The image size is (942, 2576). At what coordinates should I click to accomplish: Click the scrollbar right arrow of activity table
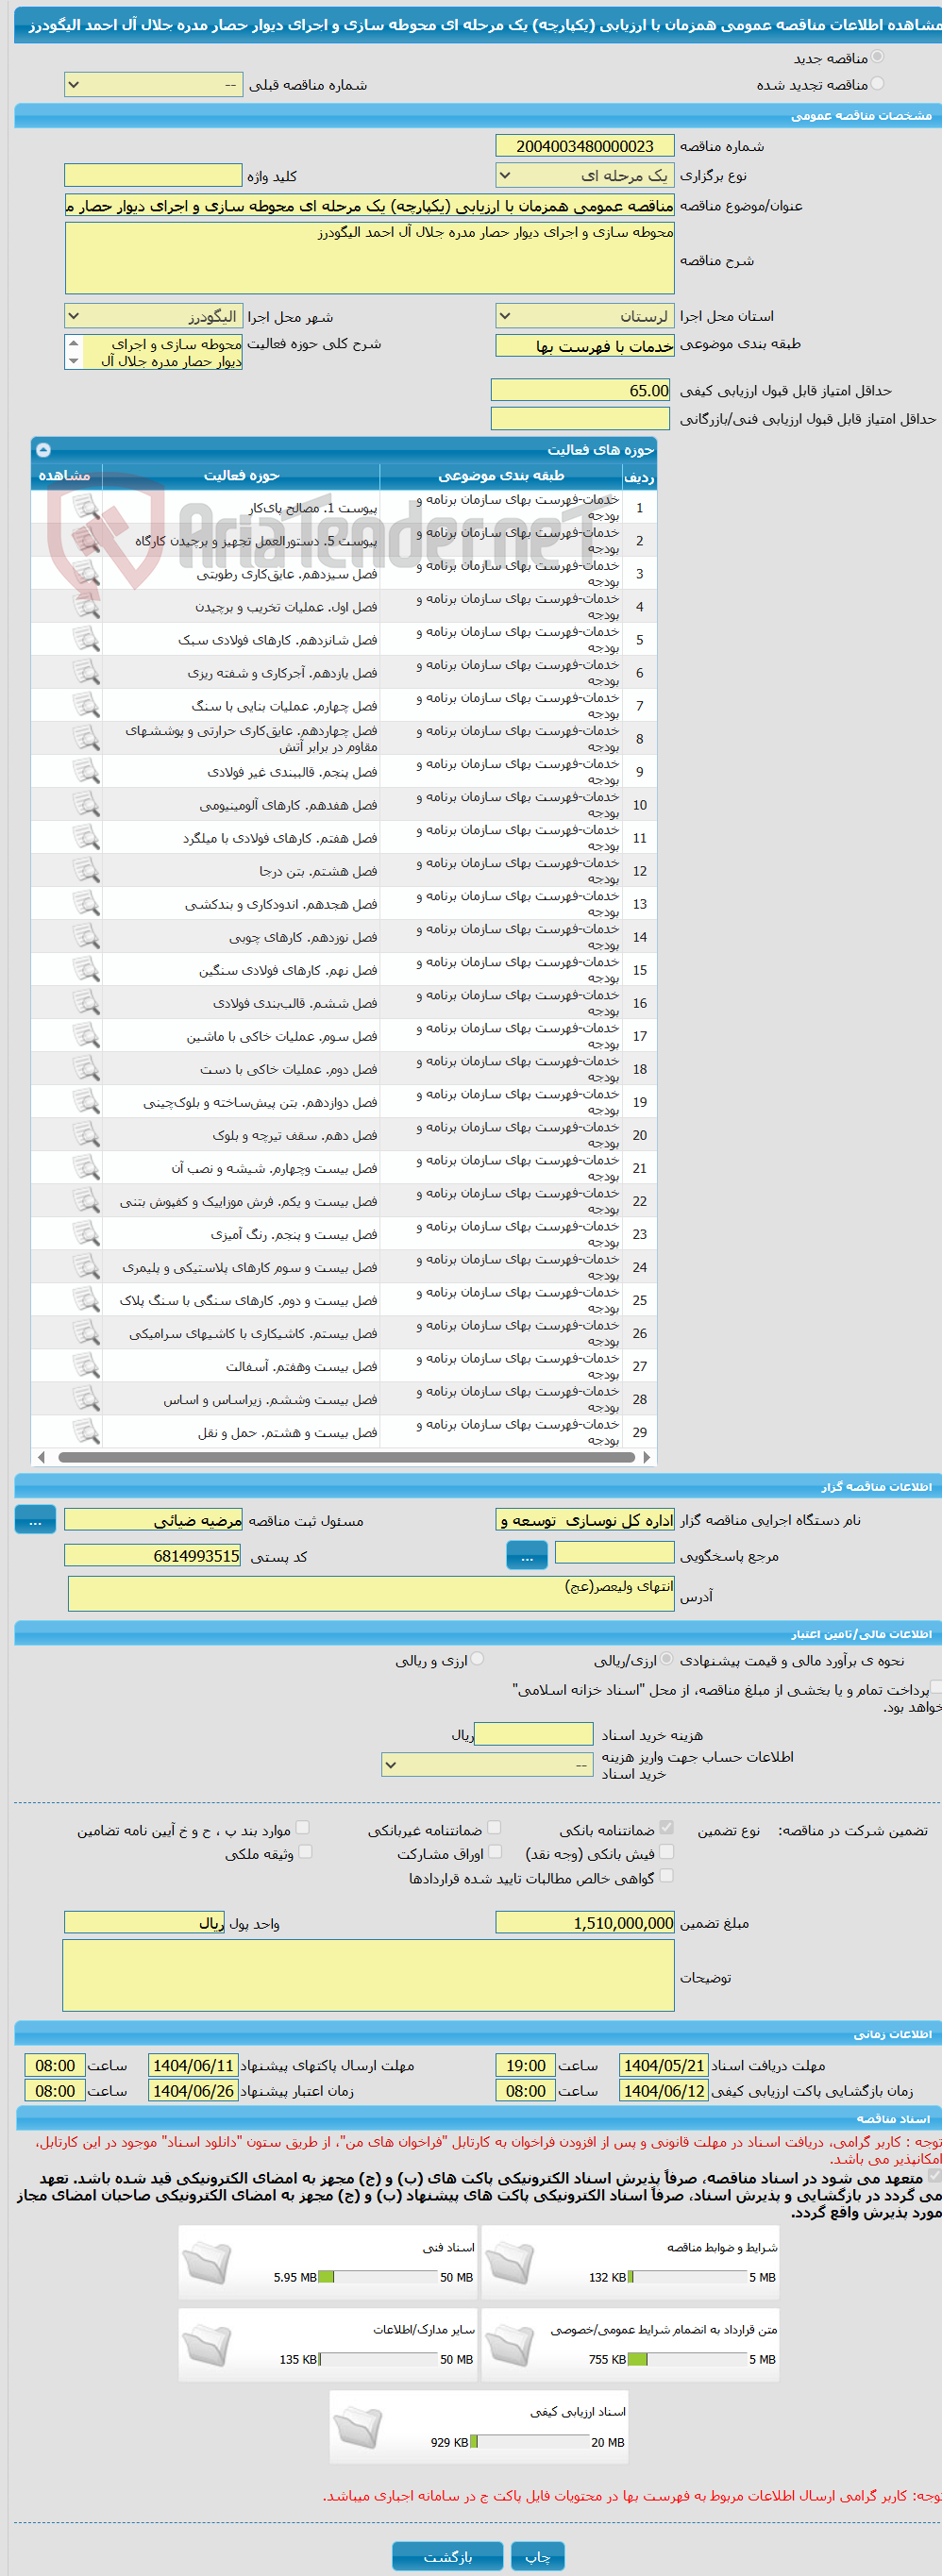tap(647, 1457)
